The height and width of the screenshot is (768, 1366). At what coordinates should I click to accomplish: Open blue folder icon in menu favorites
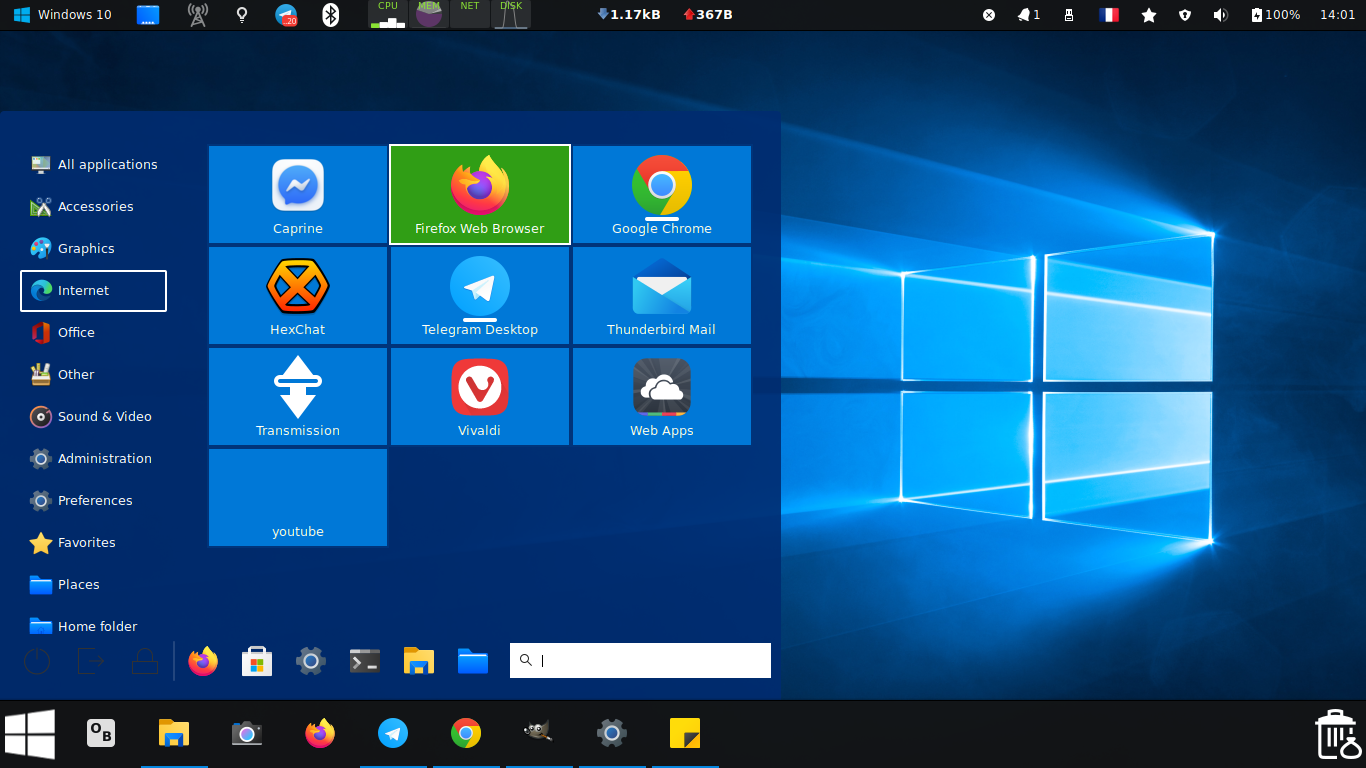coord(473,661)
